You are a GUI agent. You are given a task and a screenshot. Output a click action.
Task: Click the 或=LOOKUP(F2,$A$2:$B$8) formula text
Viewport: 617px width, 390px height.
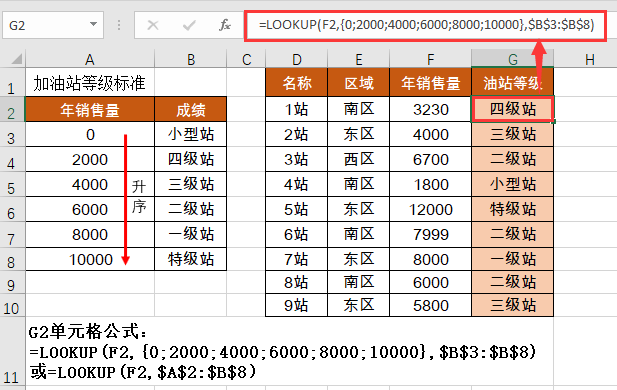[143, 372]
